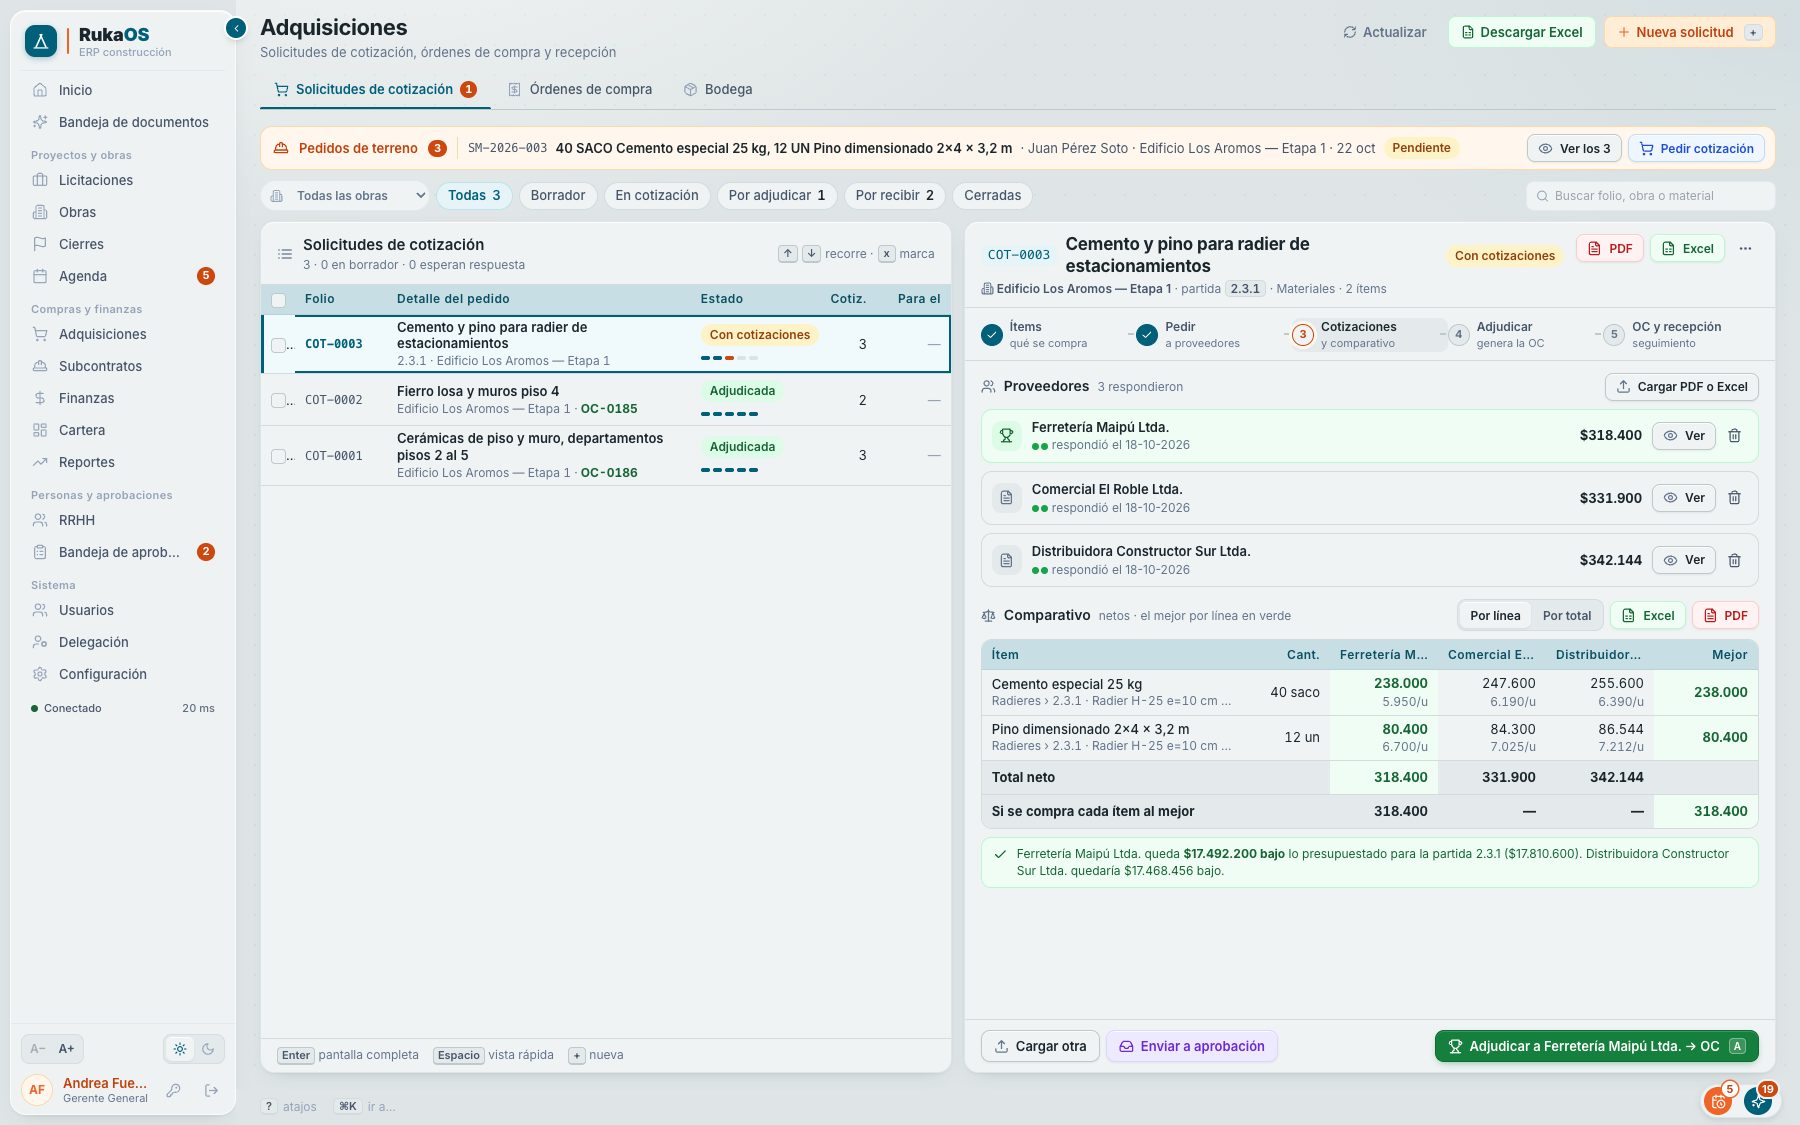Check the COT-0003 row checkbox
The image size is (1800, 1125).
click(279, 345)
